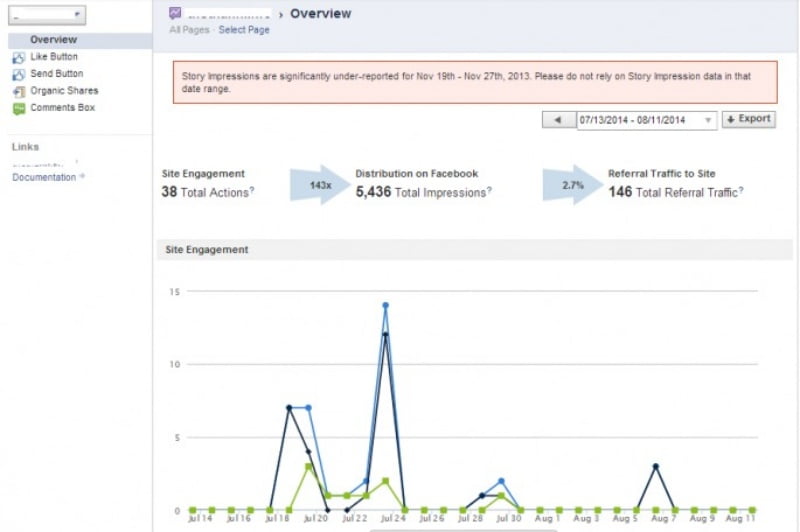Click the purple insights app icon
The width and height of the screenshot is (800, 532).
175,13
